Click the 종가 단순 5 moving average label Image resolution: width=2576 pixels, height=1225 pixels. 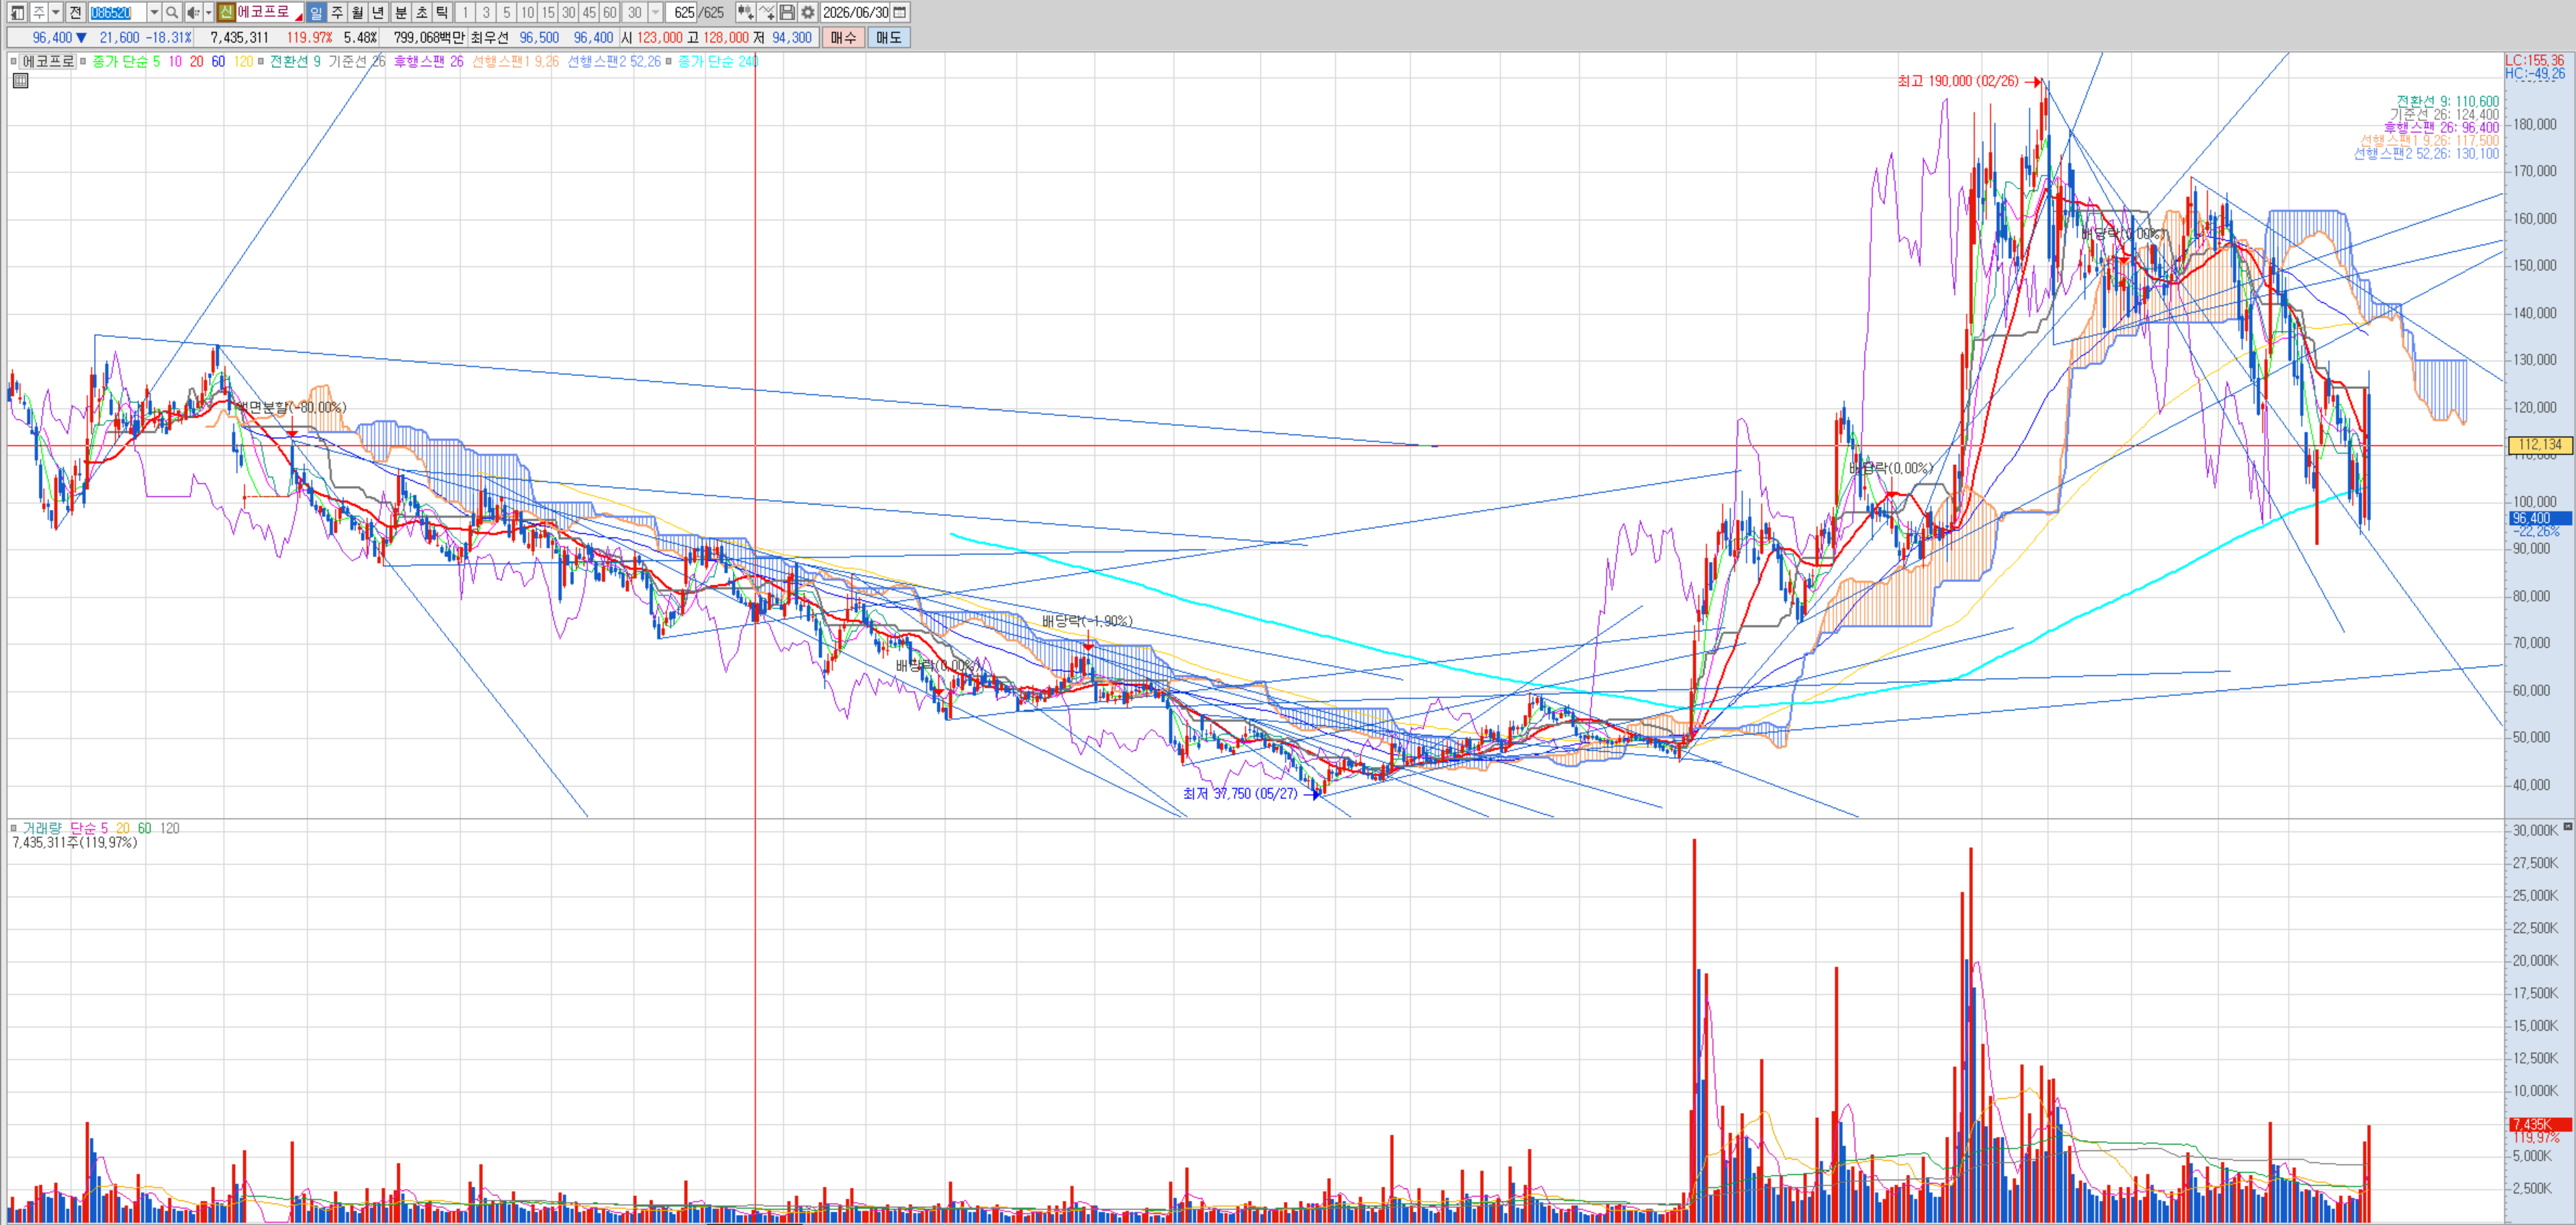(126, 62)
